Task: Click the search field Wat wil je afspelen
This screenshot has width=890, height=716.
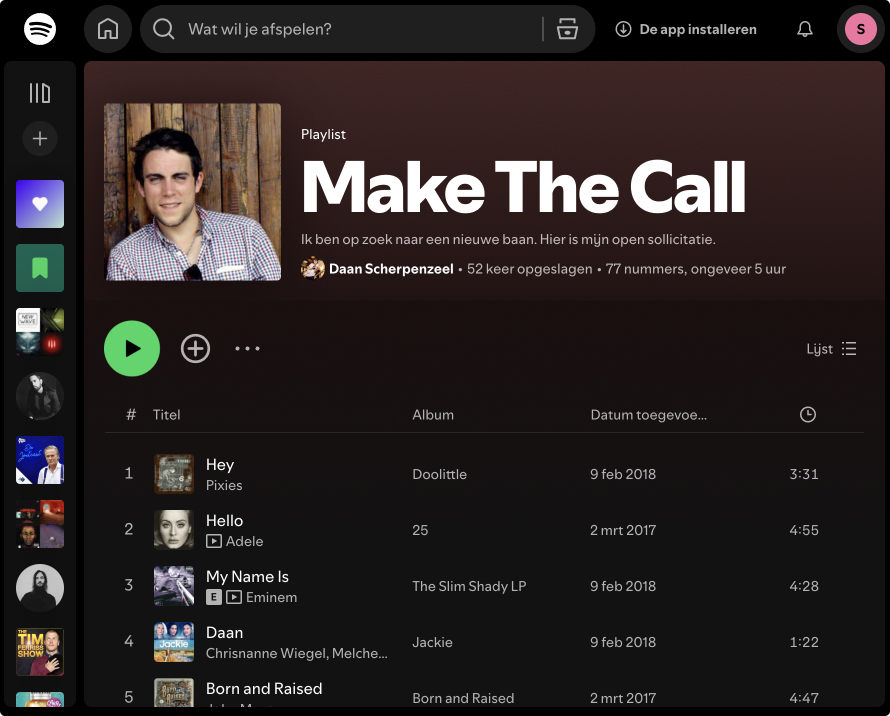Action: coord(300,29)
